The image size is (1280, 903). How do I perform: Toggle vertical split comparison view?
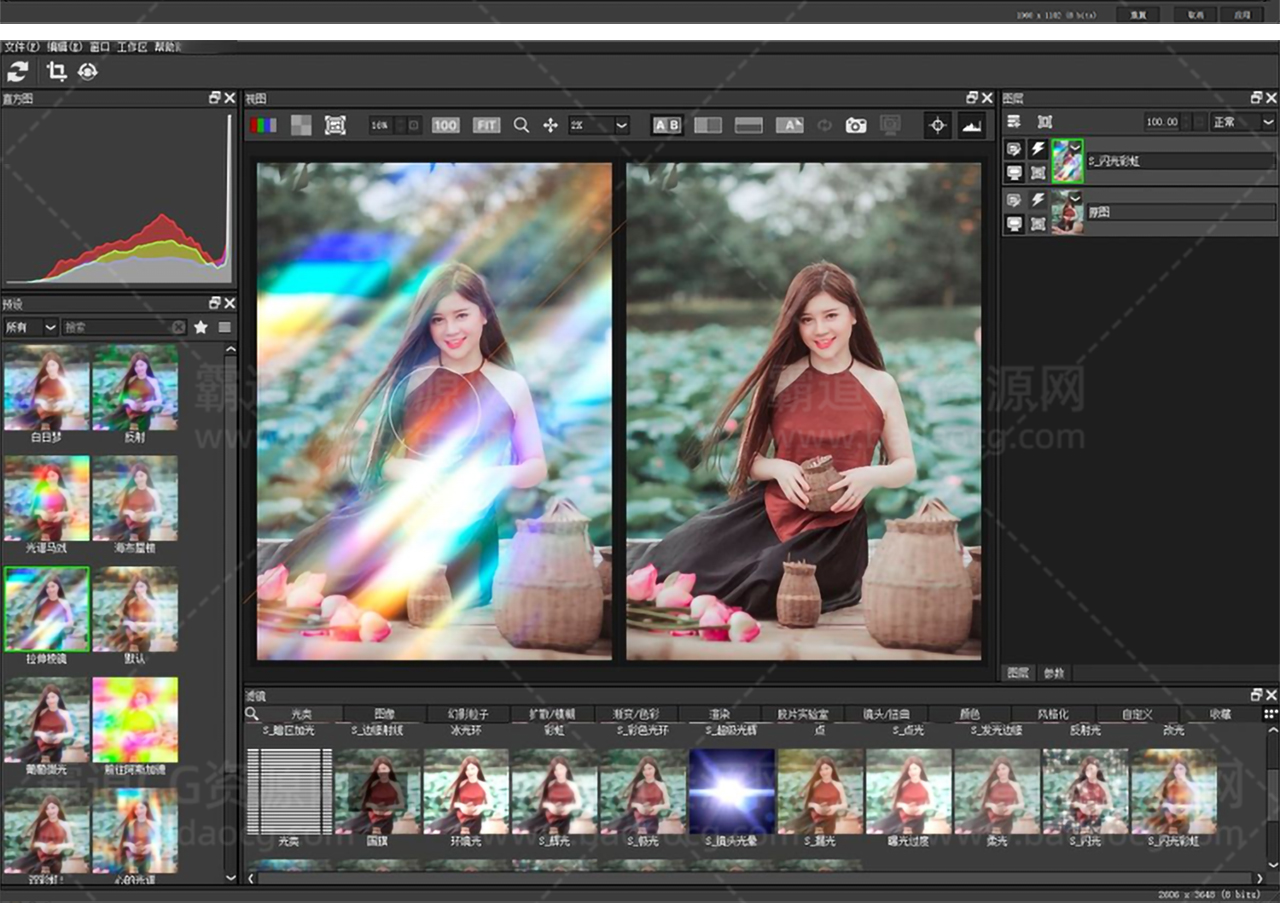click(x=708, y=125)
